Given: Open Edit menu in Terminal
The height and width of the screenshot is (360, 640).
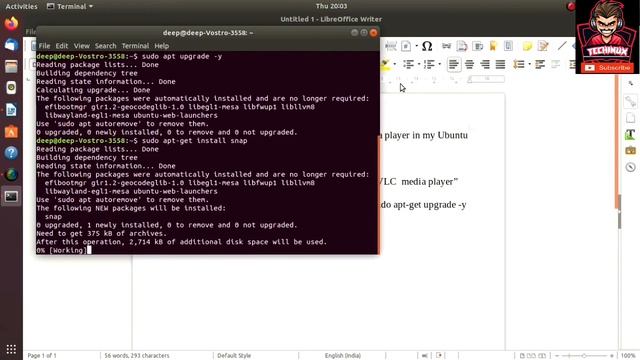Looking at the screenshot, I should coord(62,46).
